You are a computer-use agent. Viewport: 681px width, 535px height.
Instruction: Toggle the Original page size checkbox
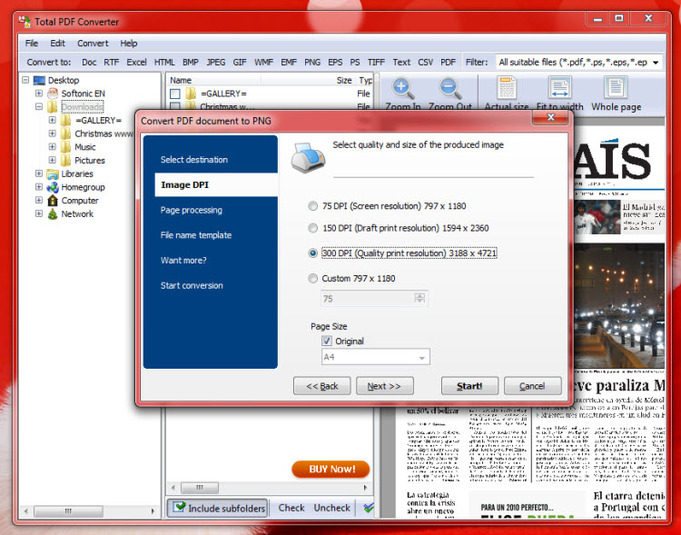pos(327,341)
